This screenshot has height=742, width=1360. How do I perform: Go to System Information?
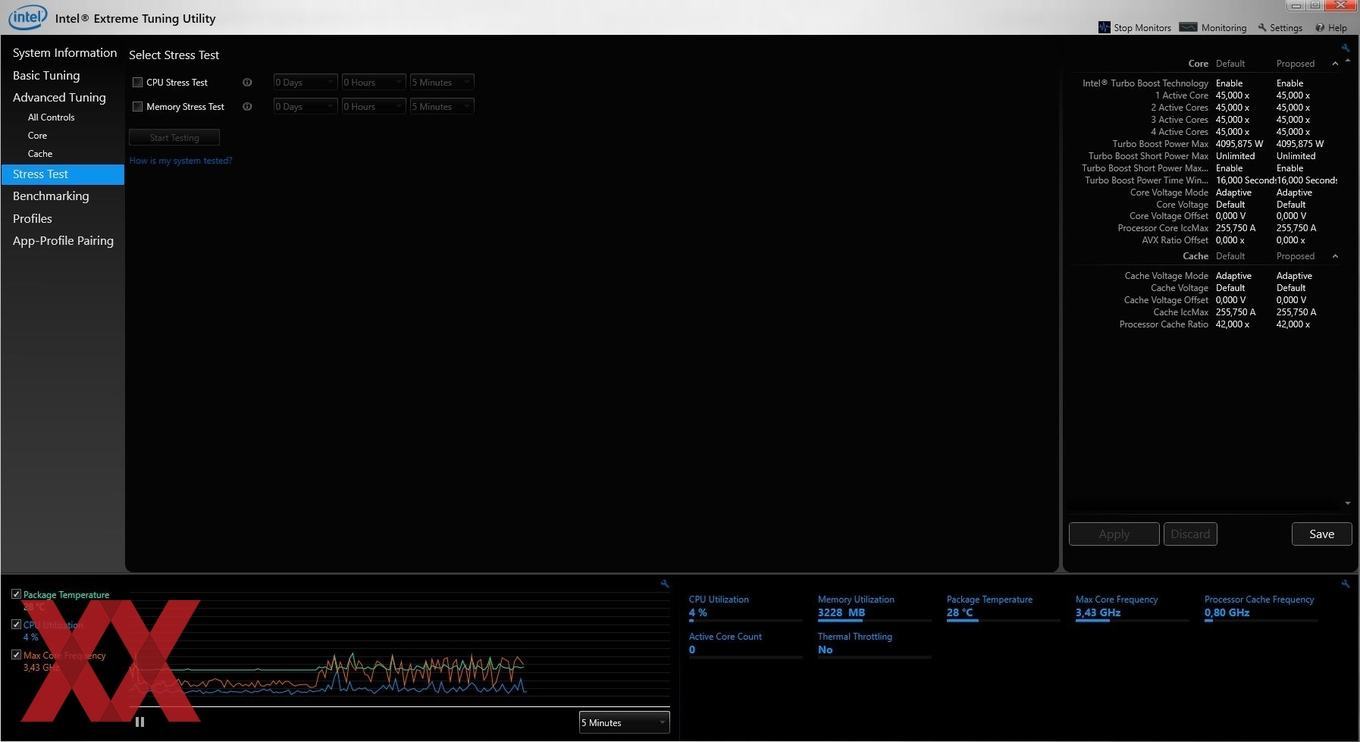[65, 53]
